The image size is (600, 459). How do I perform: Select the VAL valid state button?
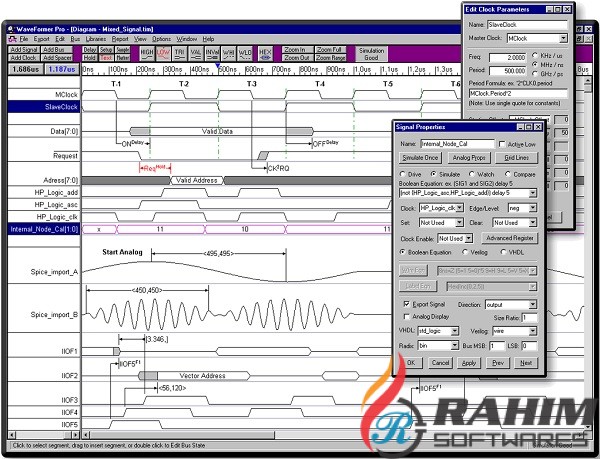coord(196,54)
